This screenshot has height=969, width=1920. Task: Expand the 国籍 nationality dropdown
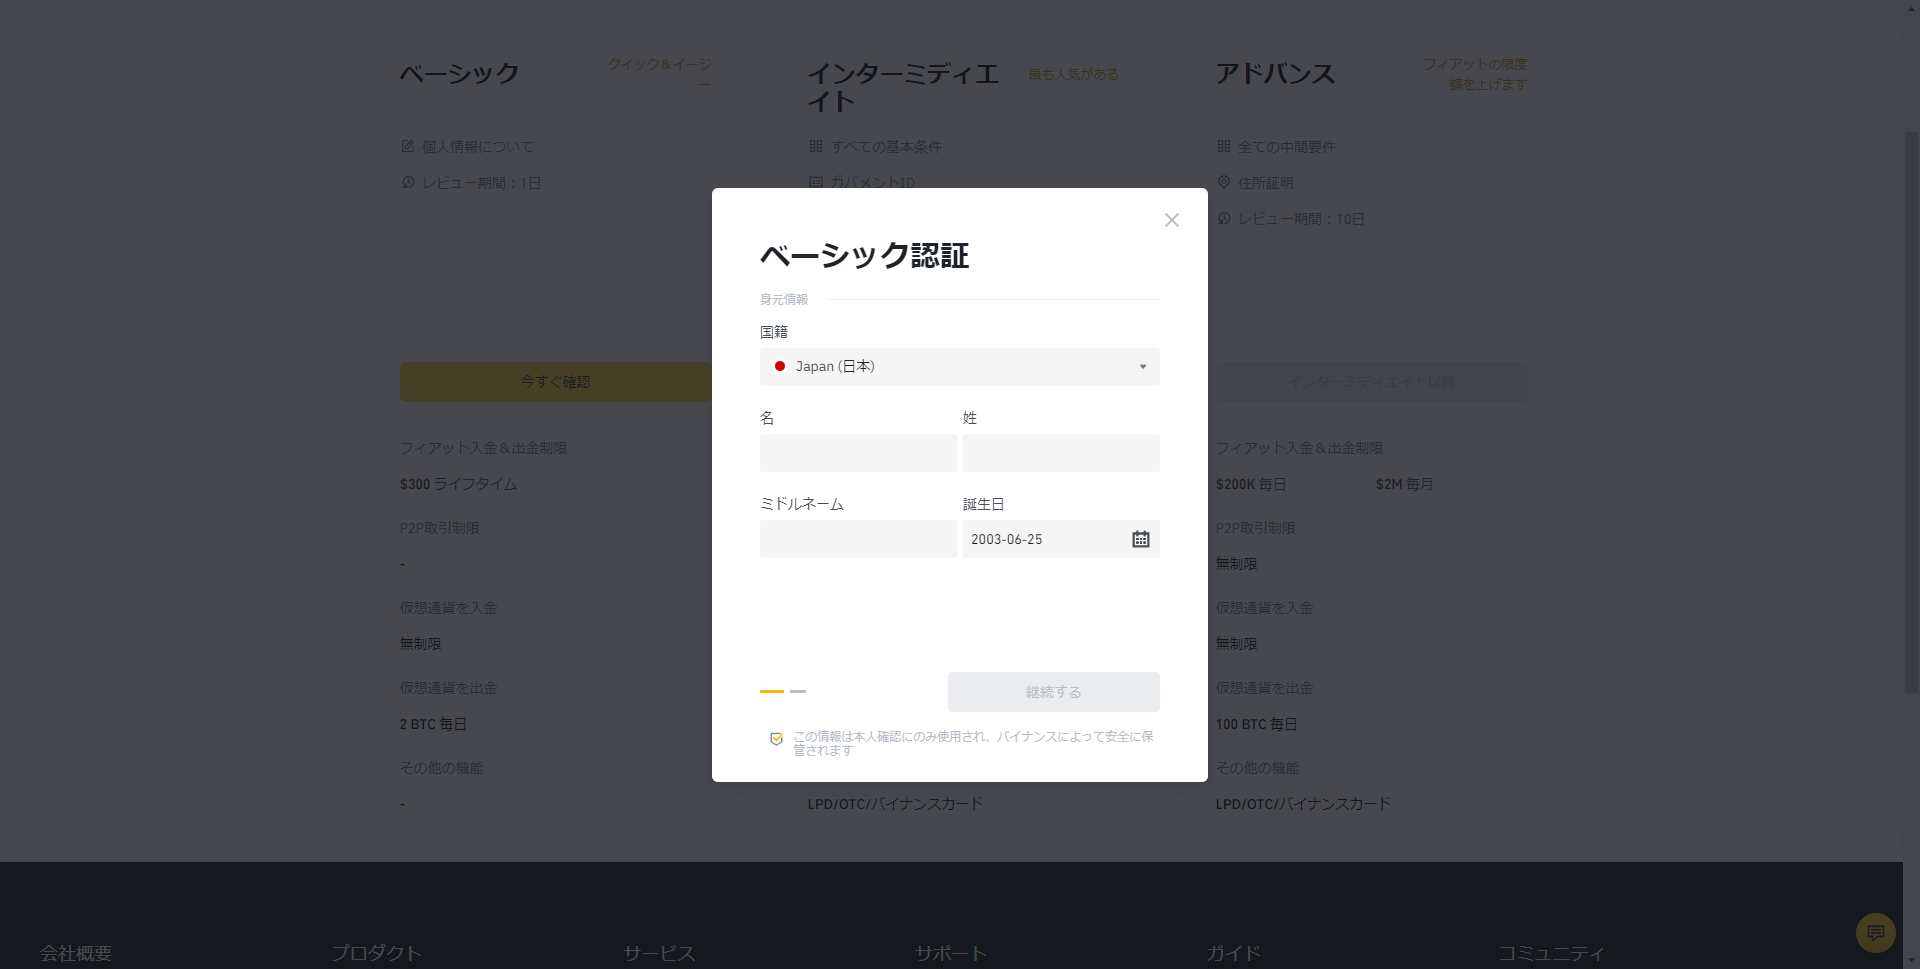tap(958, 367)
